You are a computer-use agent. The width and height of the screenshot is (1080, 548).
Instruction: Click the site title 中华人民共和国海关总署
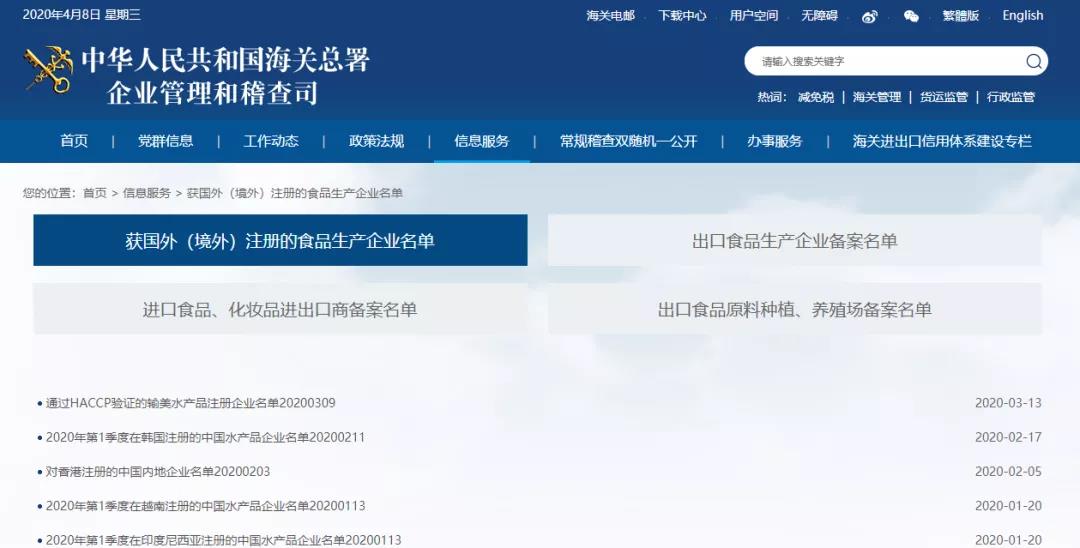(x=225, y=61)
